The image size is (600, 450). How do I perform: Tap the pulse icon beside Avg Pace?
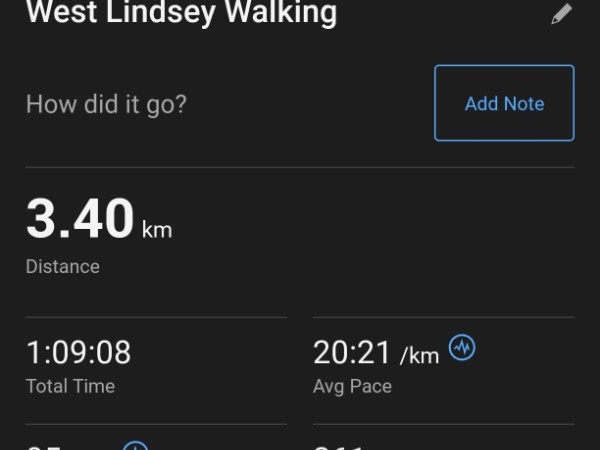coord(462,347)
